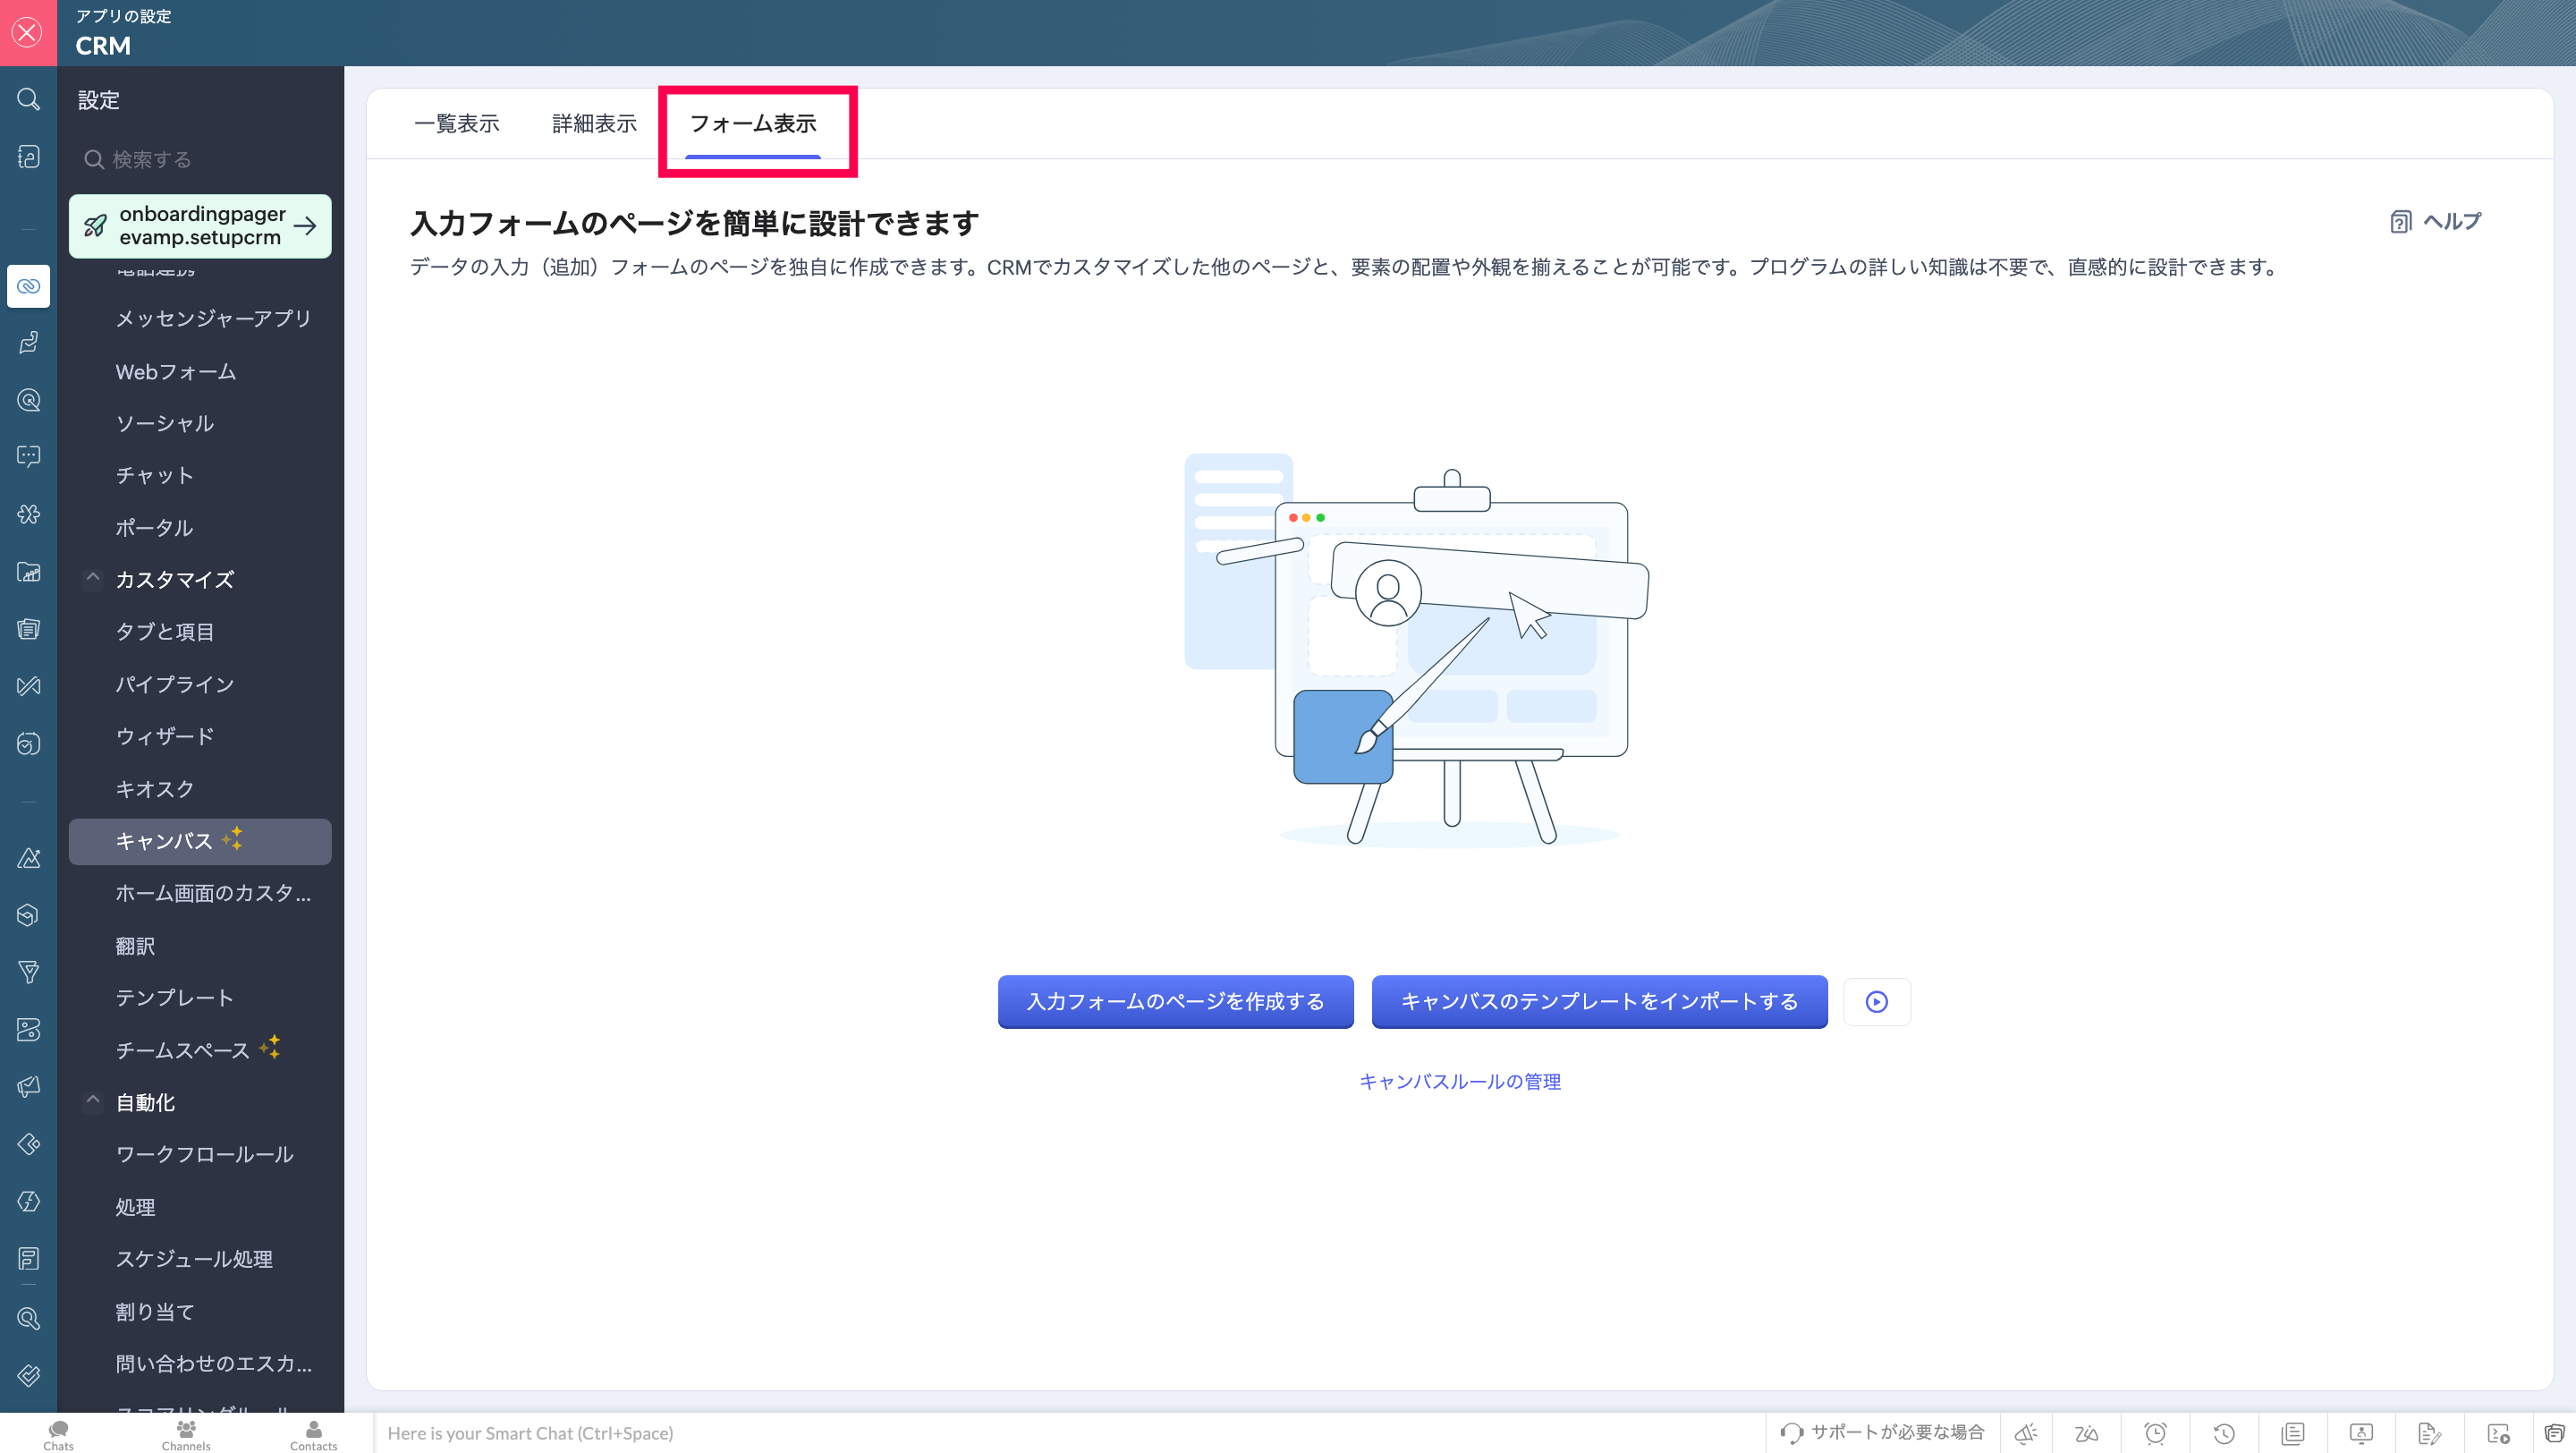Open Chats in bottom bar
This screenshot has height=1453, width=2576.
click(x=58, y=1434)
